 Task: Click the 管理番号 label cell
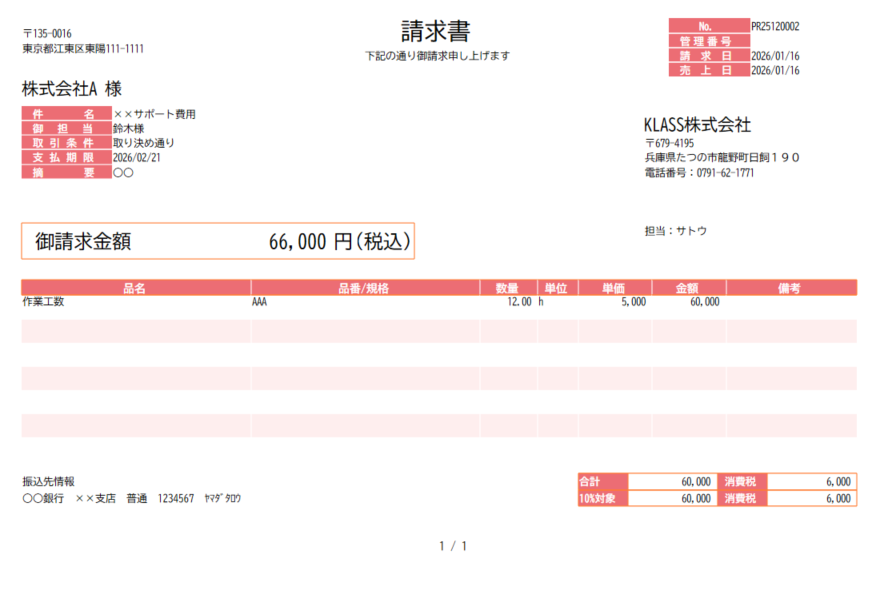[x=708, y=41]
